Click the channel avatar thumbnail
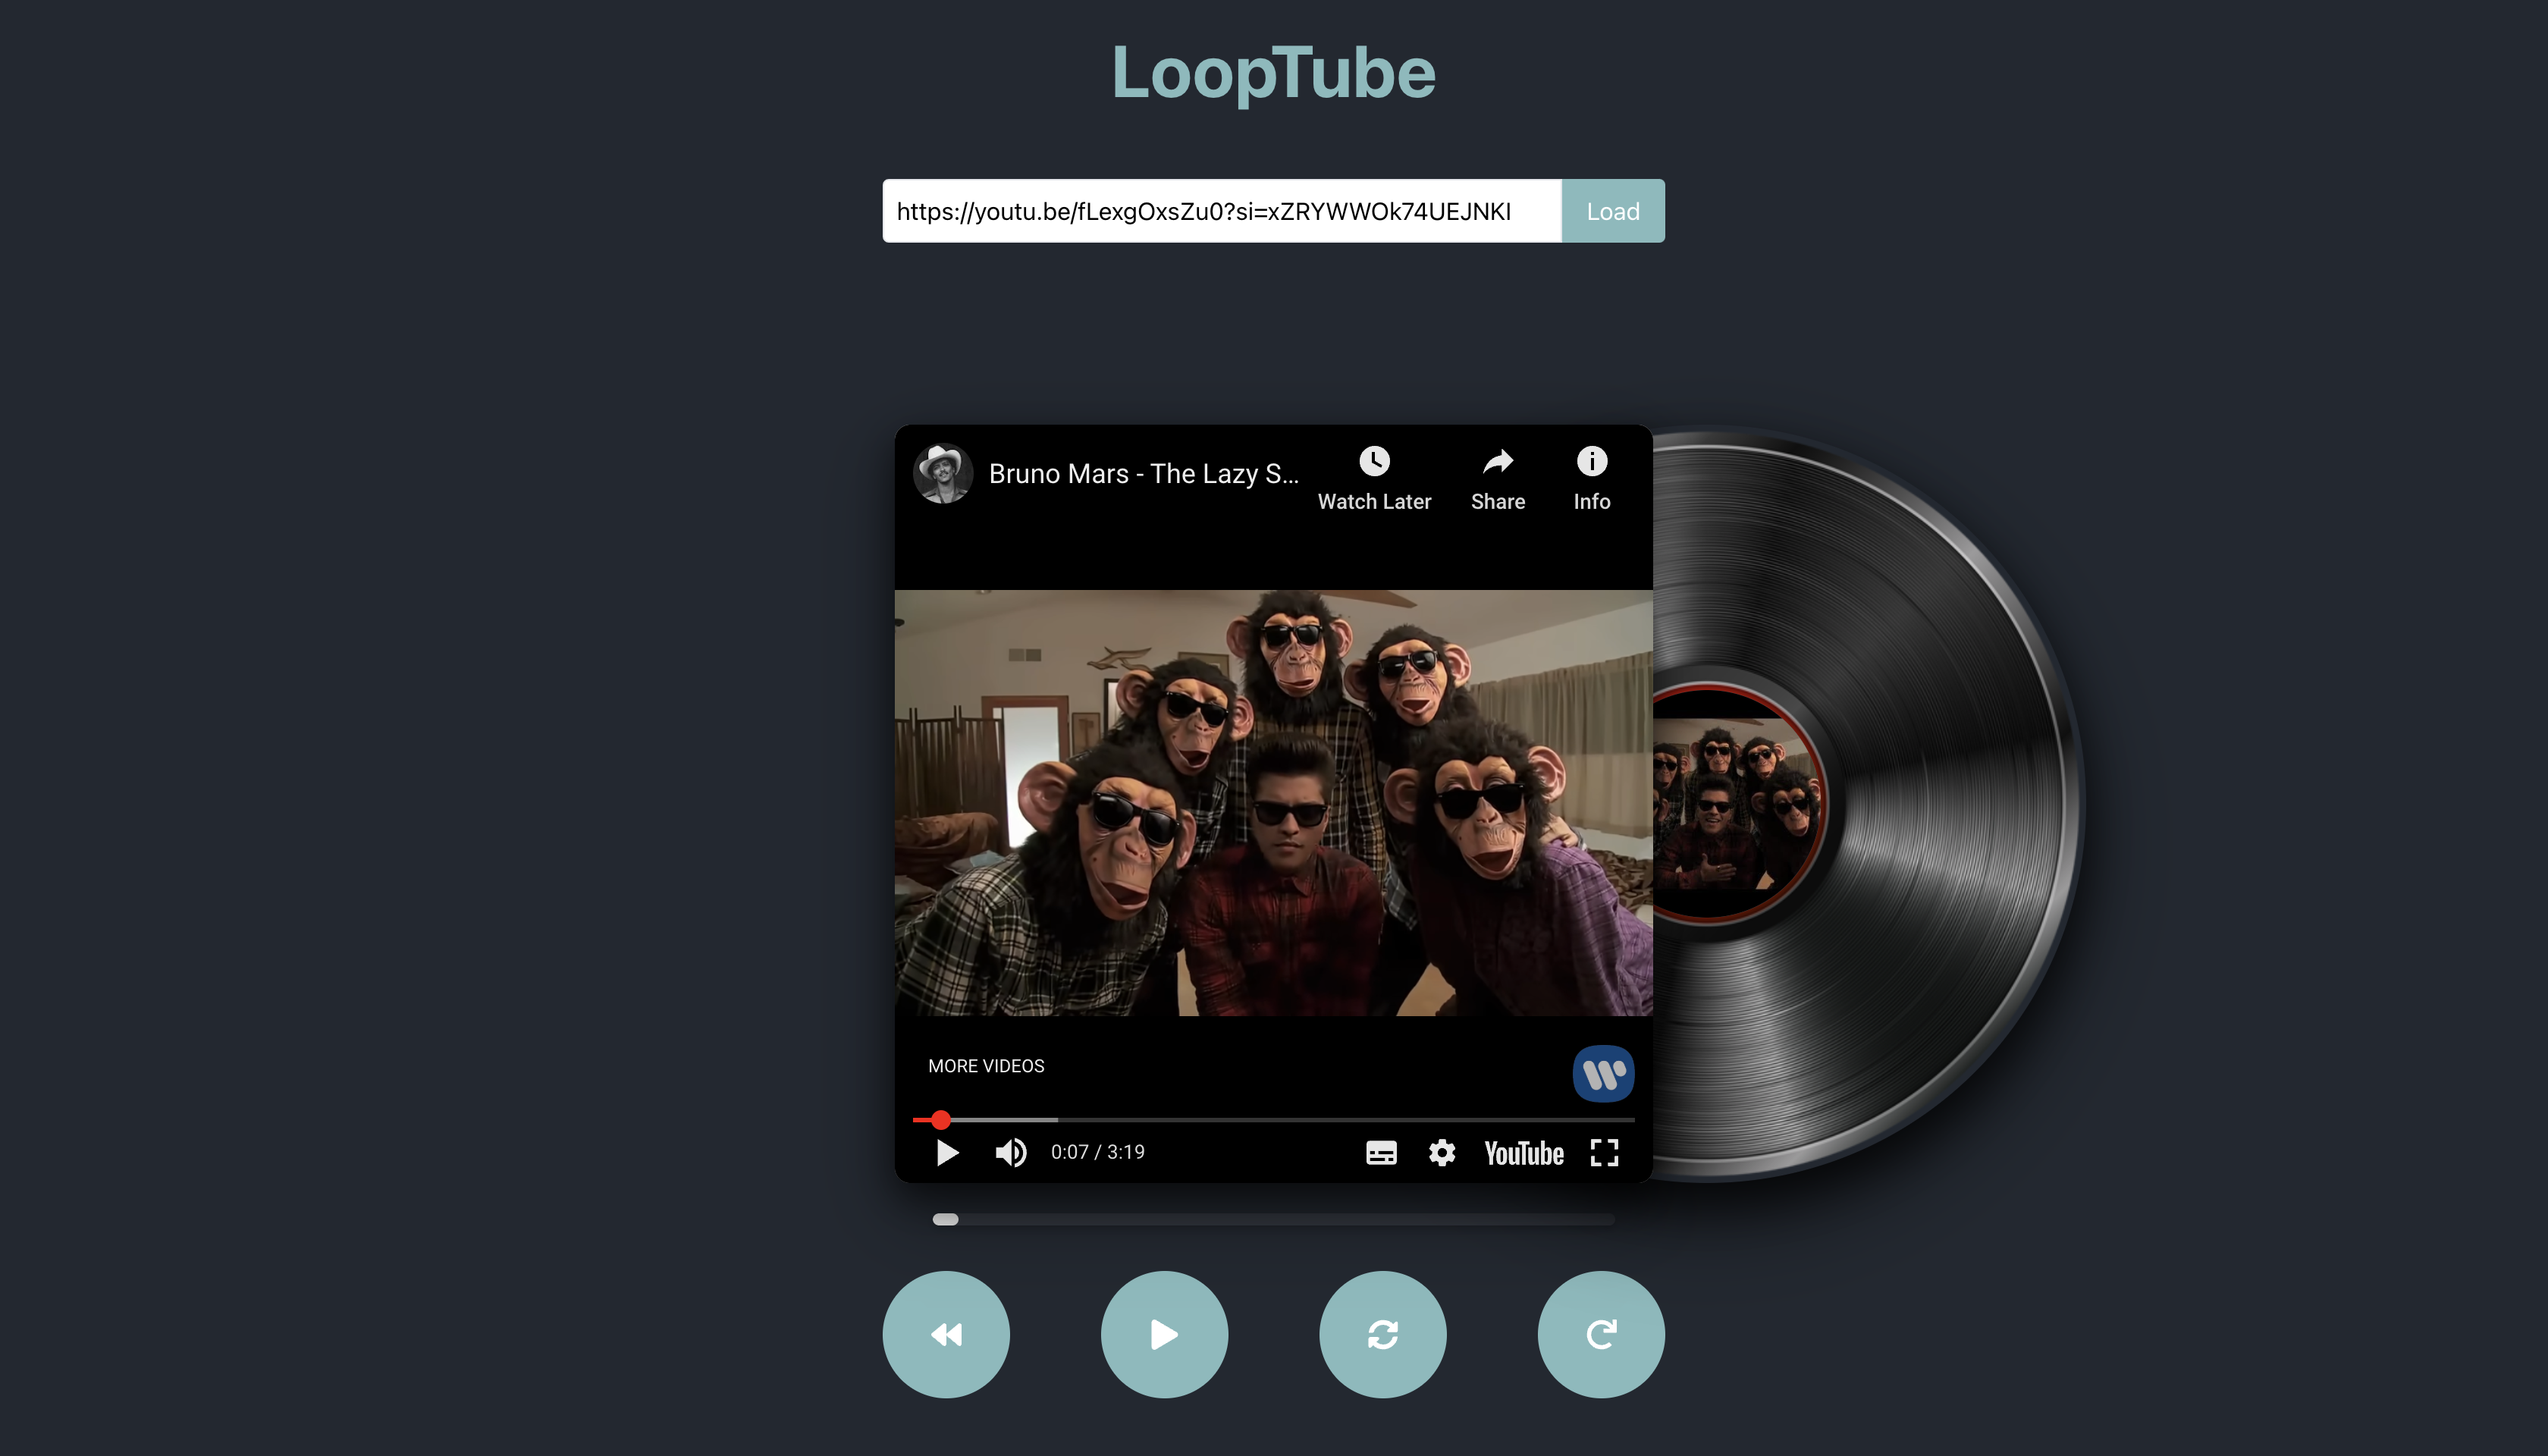The image size is (2548, 1456). [943, 473]
